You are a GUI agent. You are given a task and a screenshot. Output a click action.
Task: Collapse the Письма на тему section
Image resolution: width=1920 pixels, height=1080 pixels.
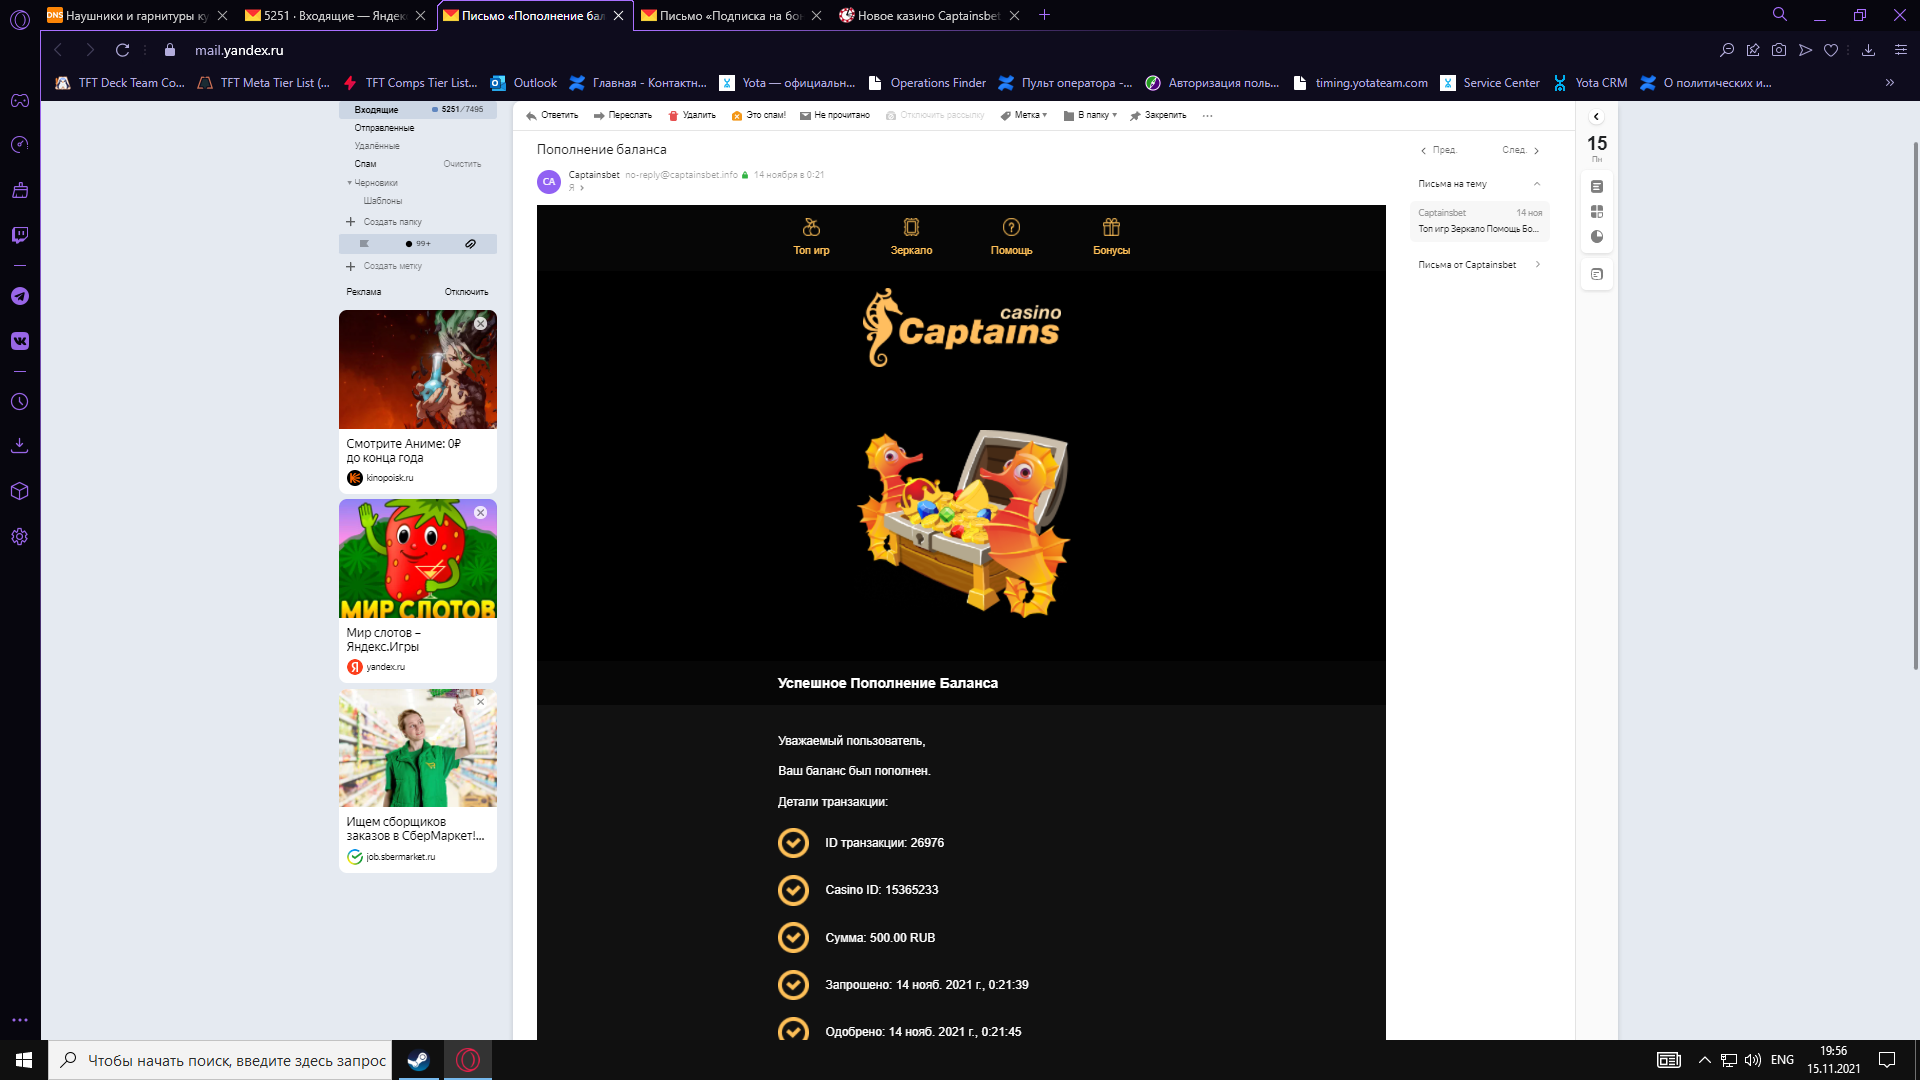(x=1536, y=184)
